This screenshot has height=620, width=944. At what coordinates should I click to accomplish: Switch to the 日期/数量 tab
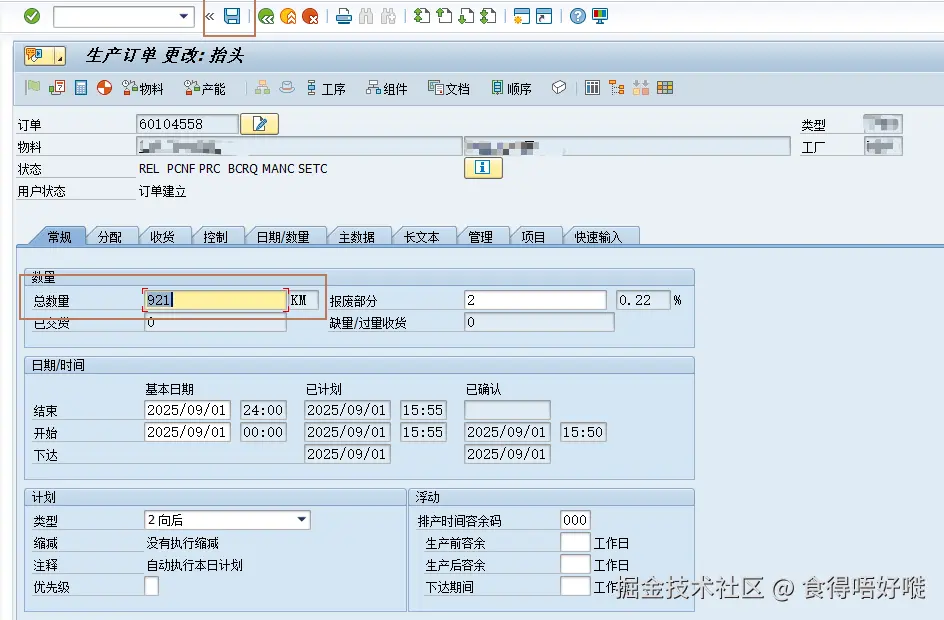pos(283,237)
